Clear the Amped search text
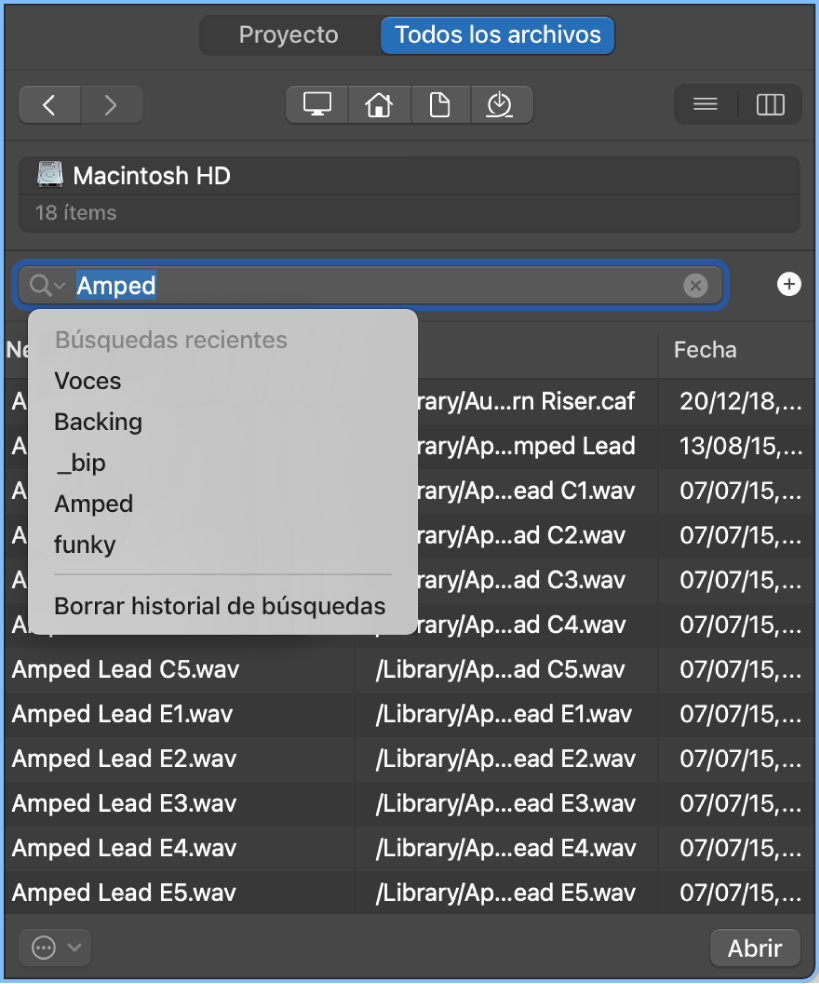This screenshot has height=984, width=819. pyautogui.click(x=695, y=286)
